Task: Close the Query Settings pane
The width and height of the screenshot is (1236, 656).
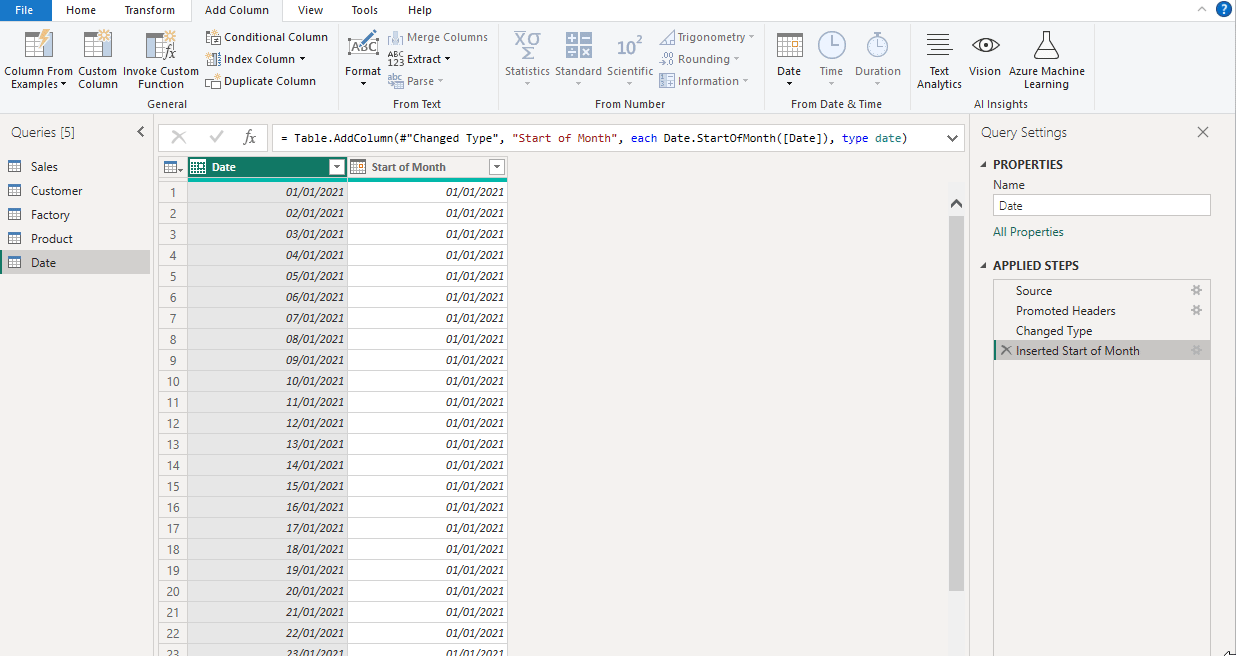Action: pyautogui.click(x=1203, y=132)
